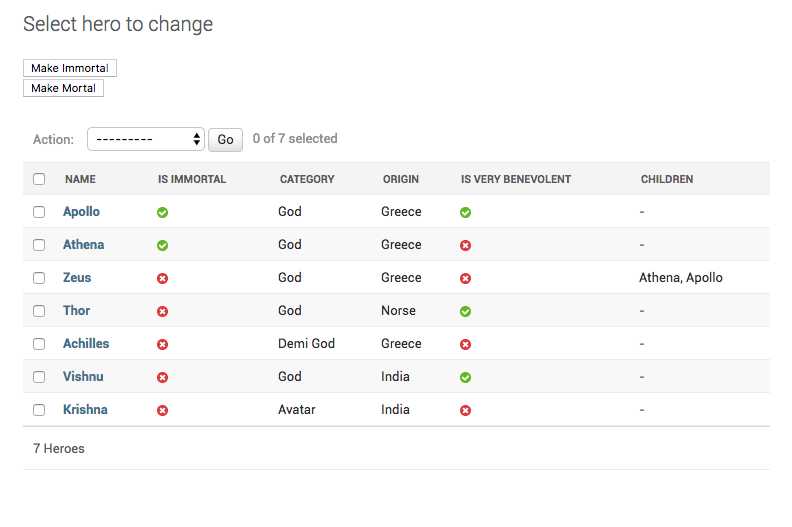The width and height of the screenshot is (792, 527).
Task: Click the Make Mortal button
Action: pos(63,88)
